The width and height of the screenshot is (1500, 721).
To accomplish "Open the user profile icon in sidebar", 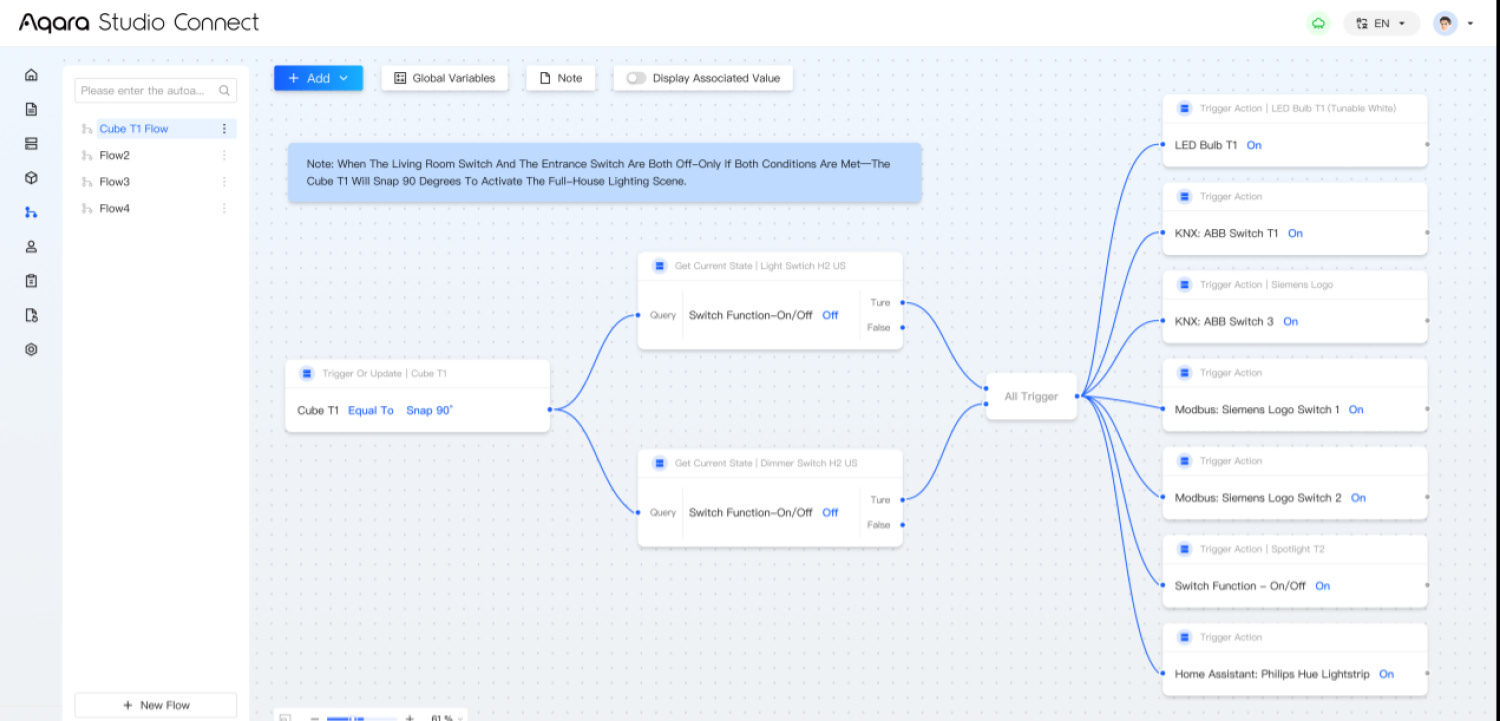I will tap(31, 247).
